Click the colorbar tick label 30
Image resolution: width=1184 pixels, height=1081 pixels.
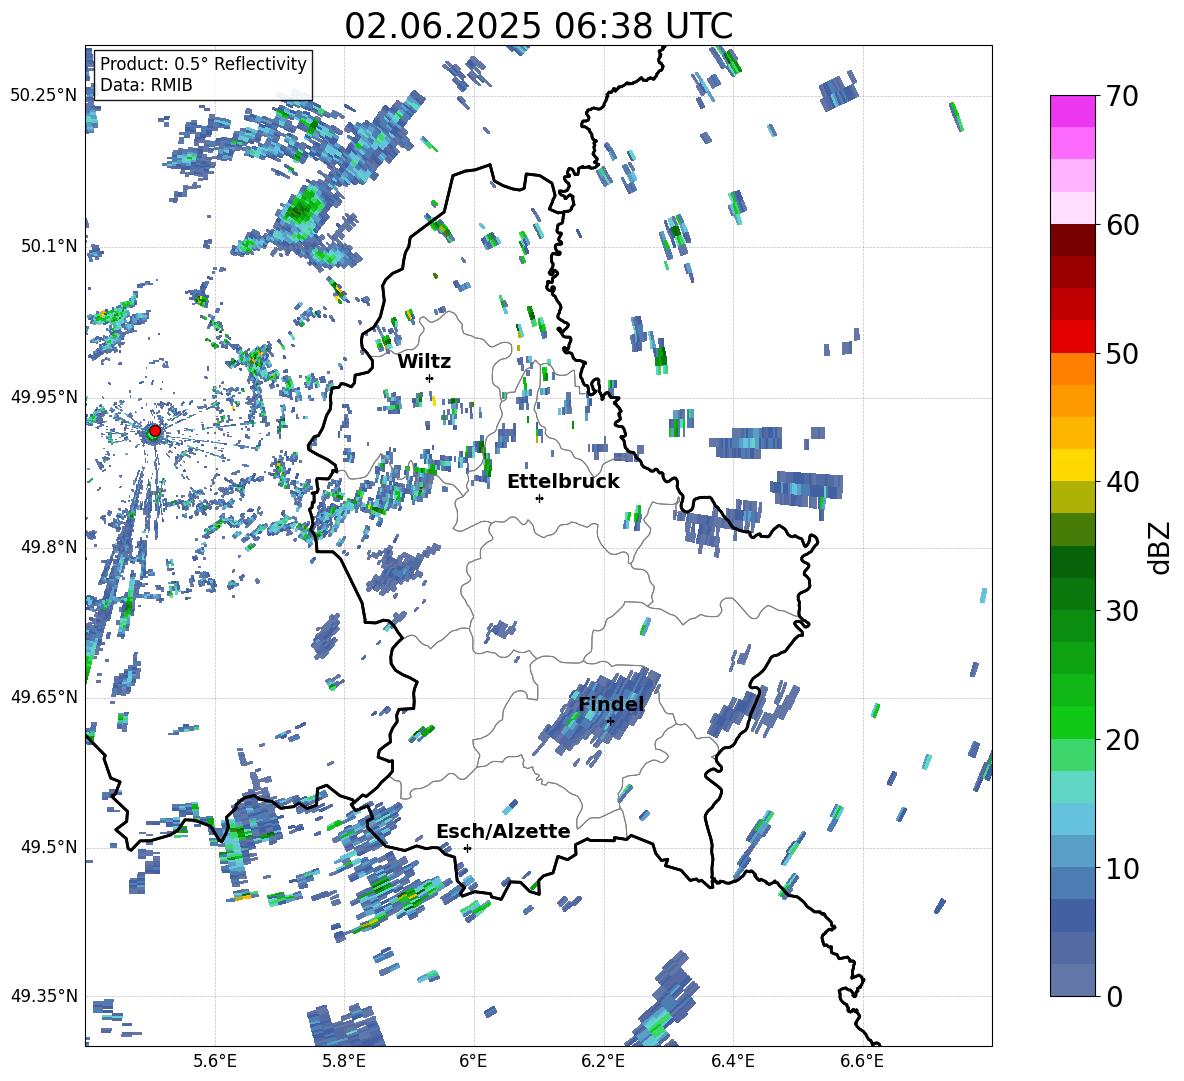point(1122,611)
